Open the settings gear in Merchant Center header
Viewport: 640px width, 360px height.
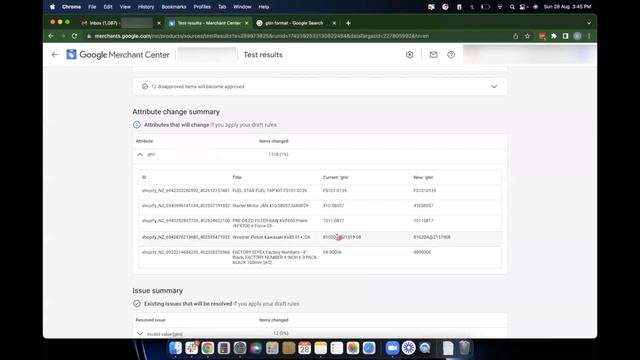point(409,55)
